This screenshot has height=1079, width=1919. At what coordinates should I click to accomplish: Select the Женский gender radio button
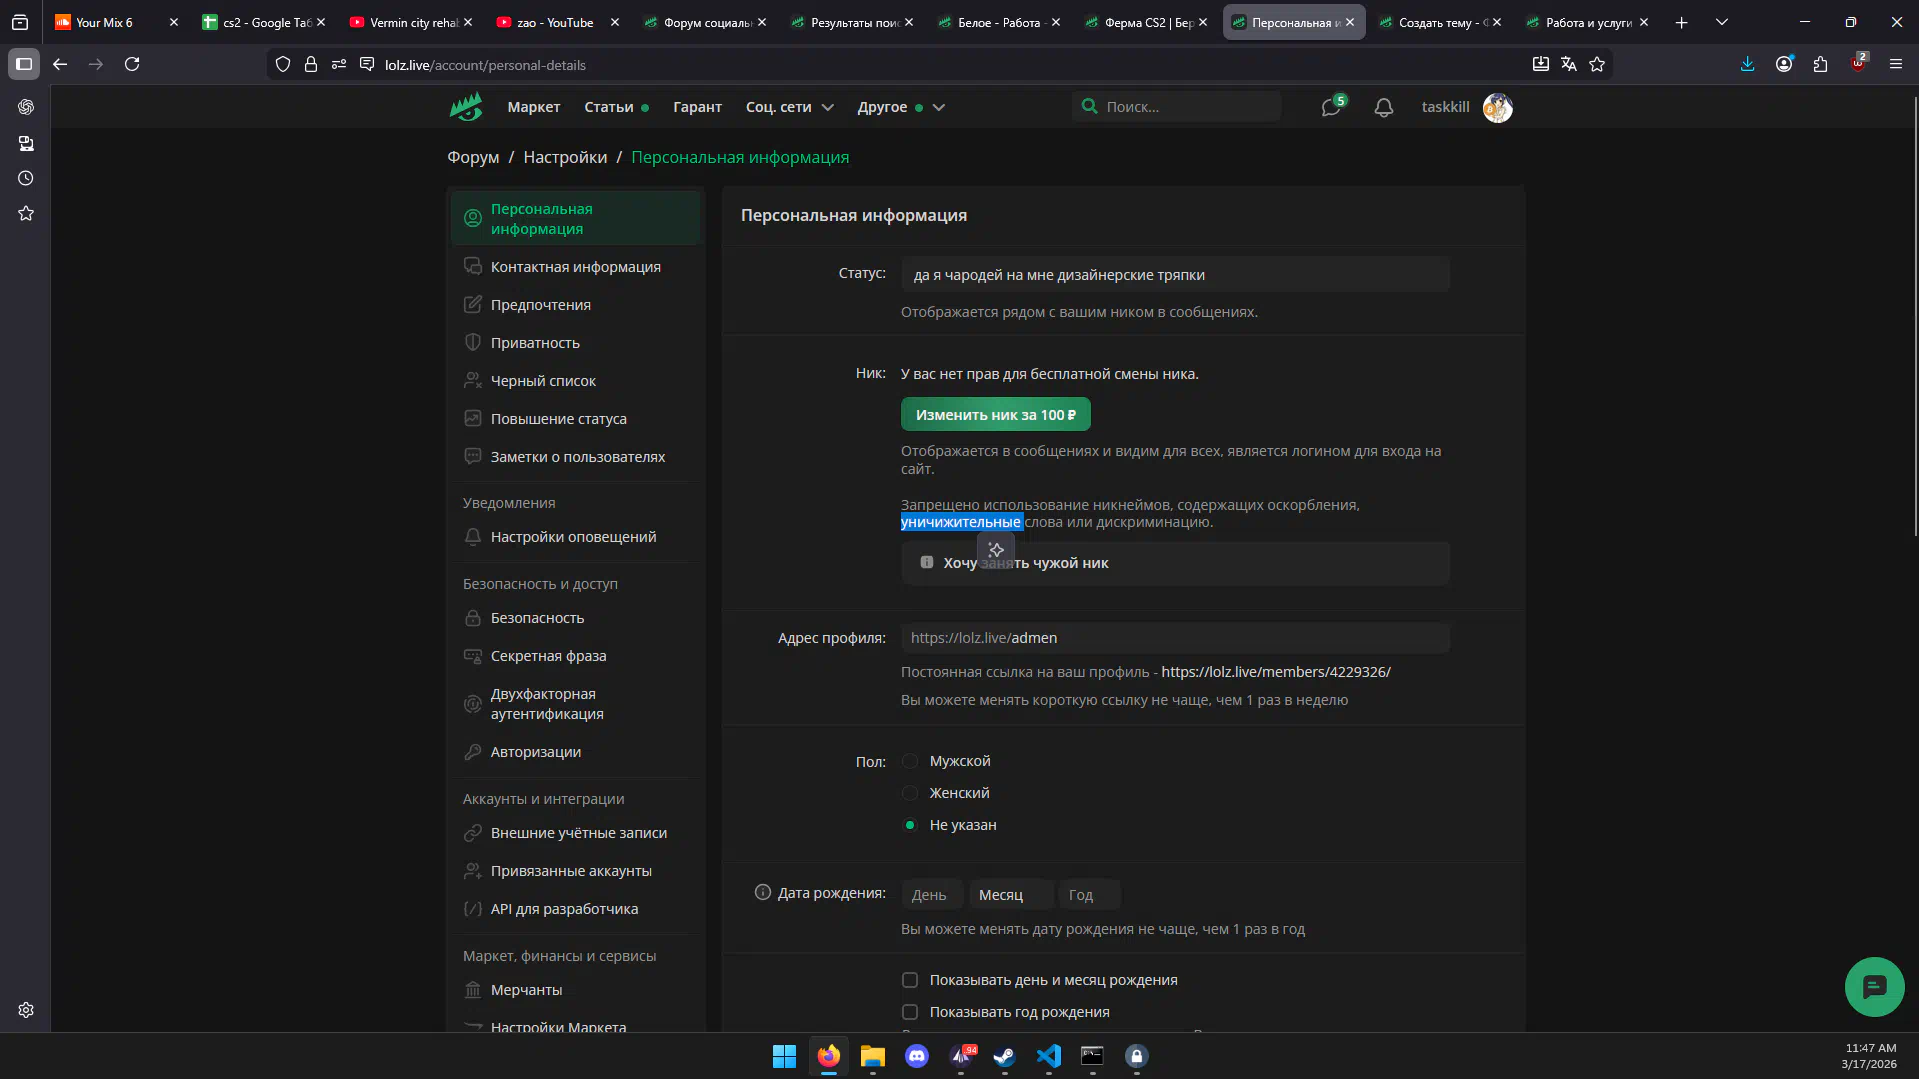tap(910, 793)
